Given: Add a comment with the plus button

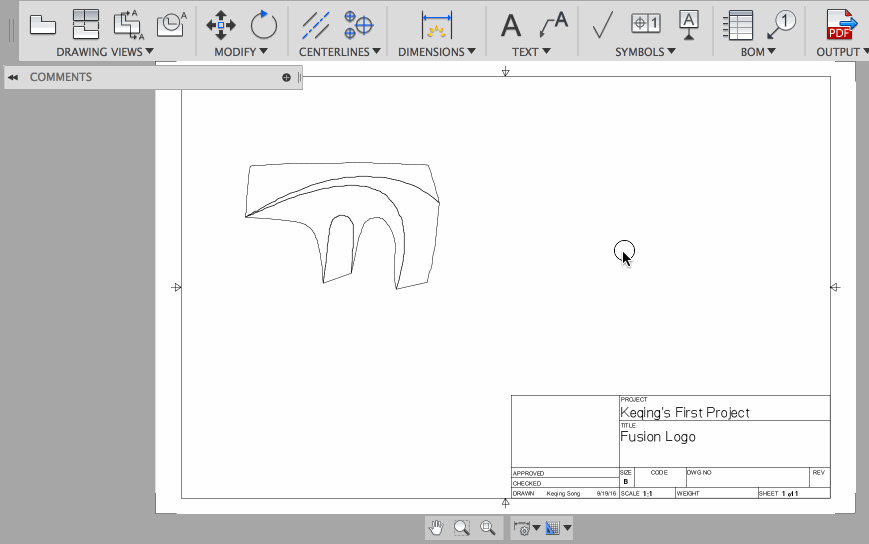Looking at the screenshot, I should coord(286,77).
